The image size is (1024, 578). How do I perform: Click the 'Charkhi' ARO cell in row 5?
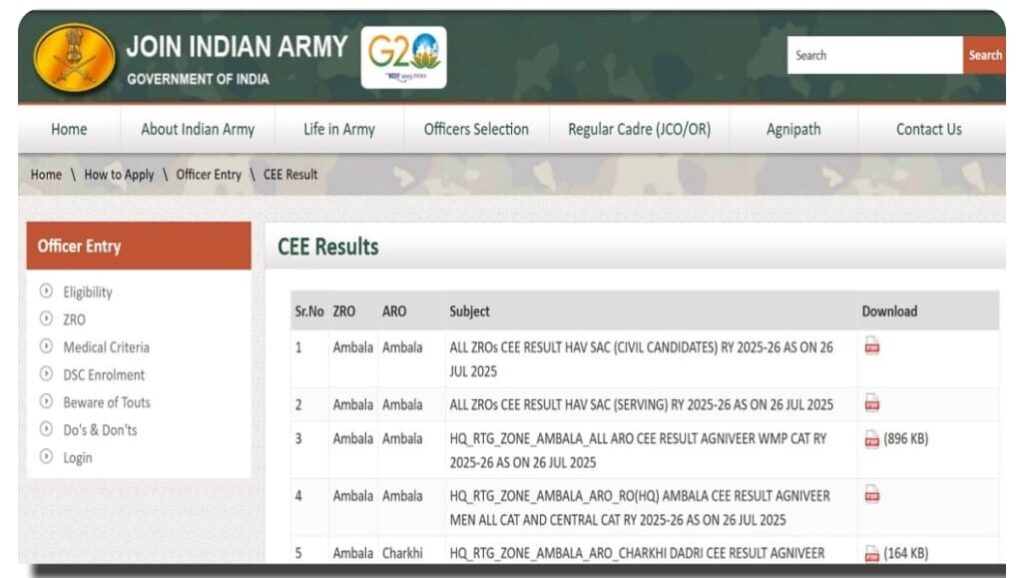click(x=402, y=553)
